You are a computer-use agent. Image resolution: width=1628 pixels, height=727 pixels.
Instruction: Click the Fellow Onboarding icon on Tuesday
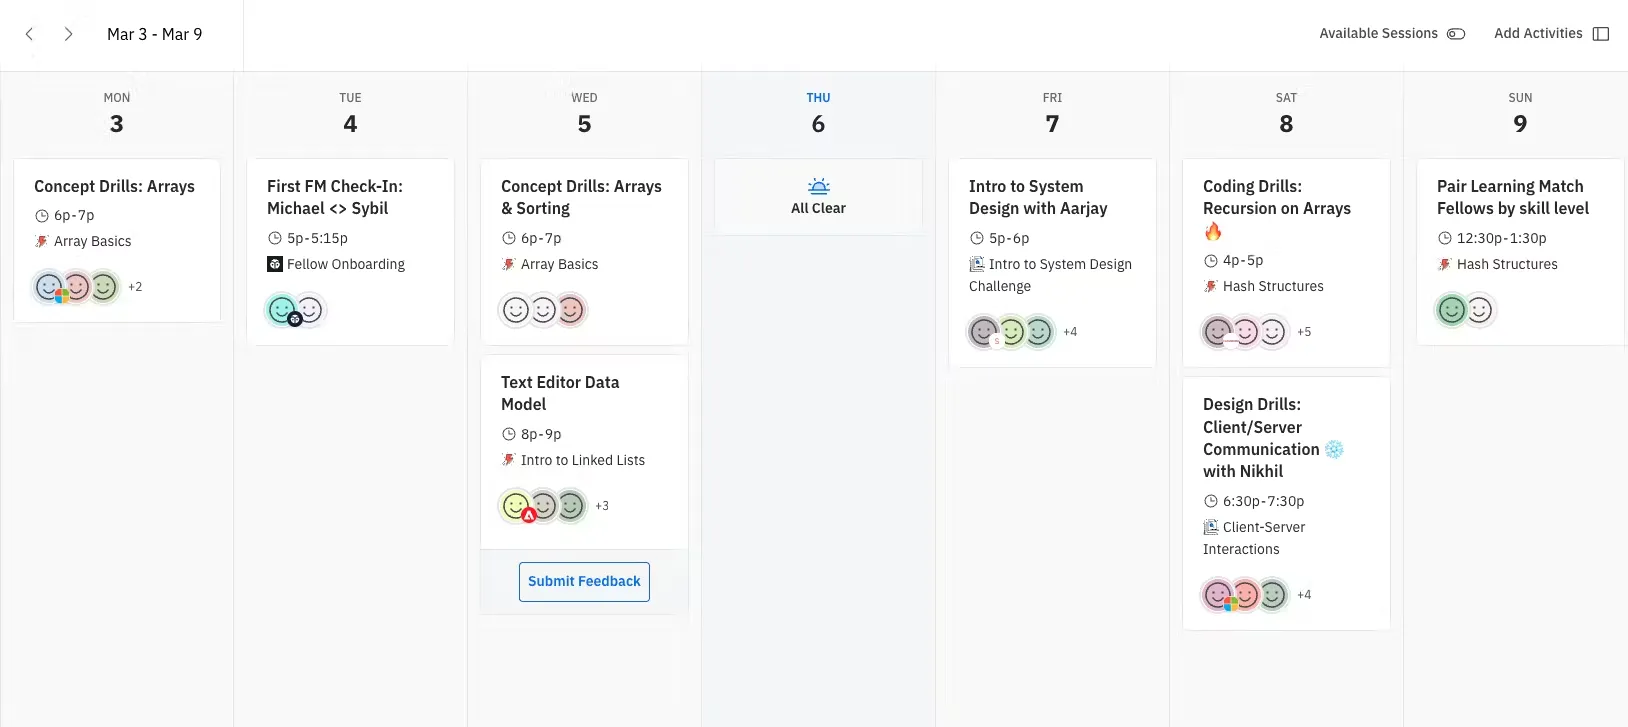275,264
